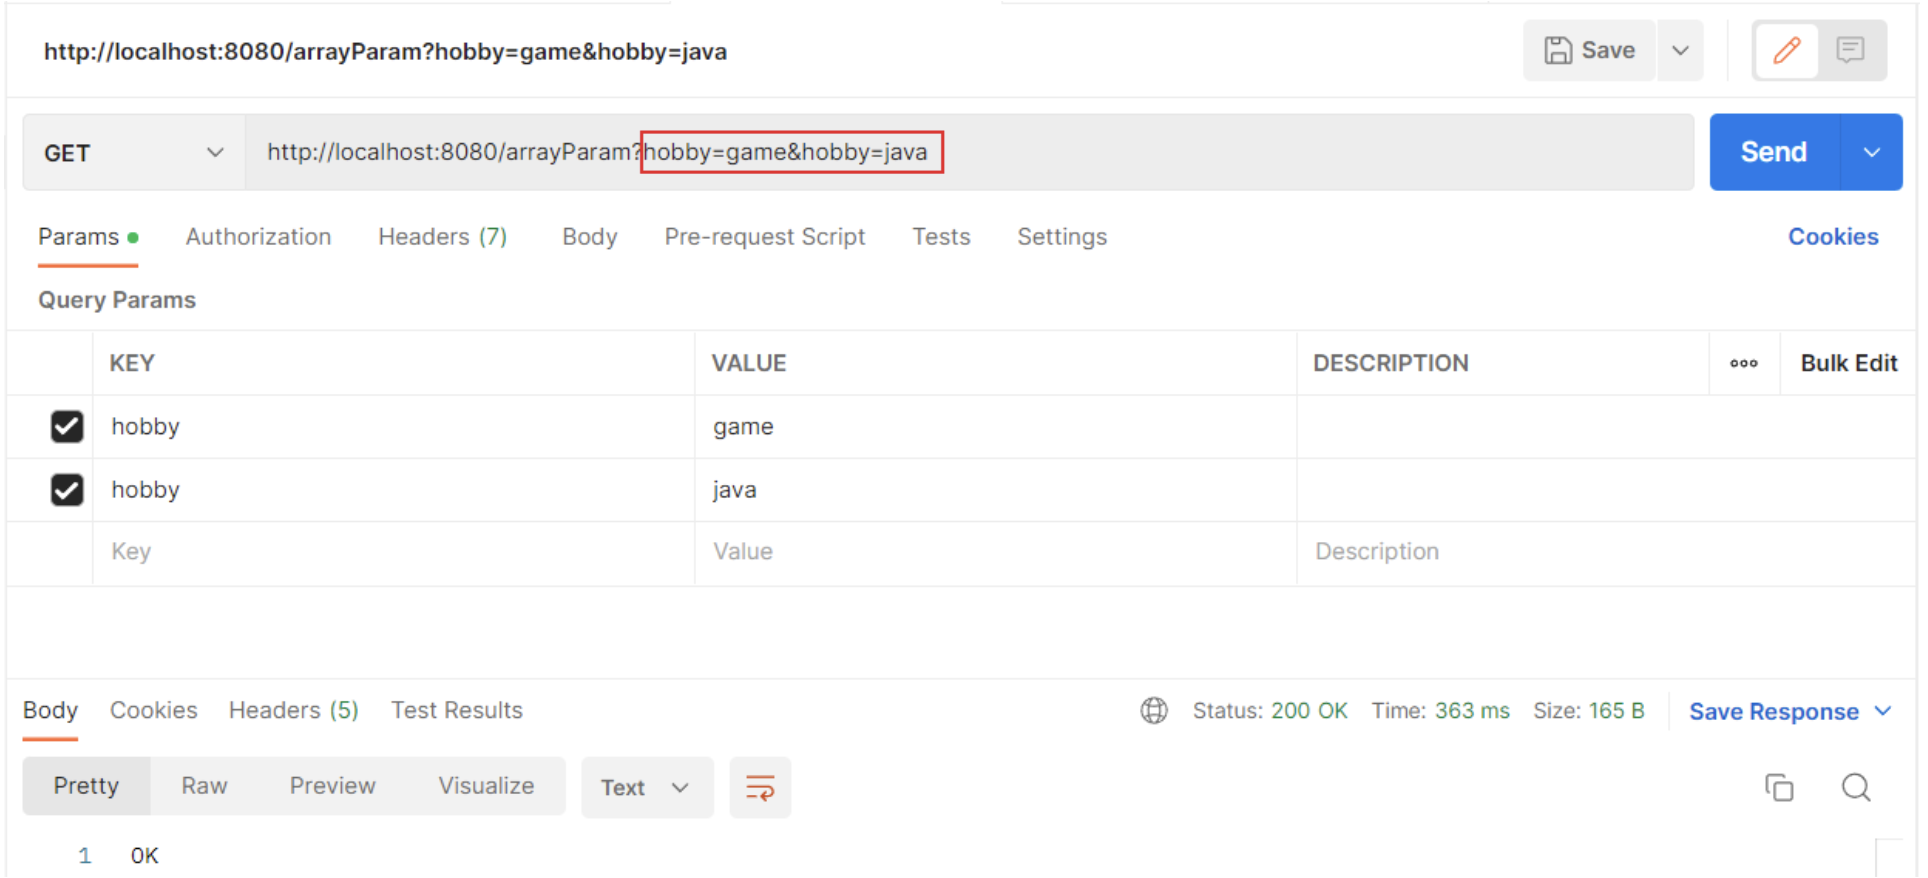Click the Time 363 ms text
The height and width of the screenshot is (878, 1928).
1440,711
